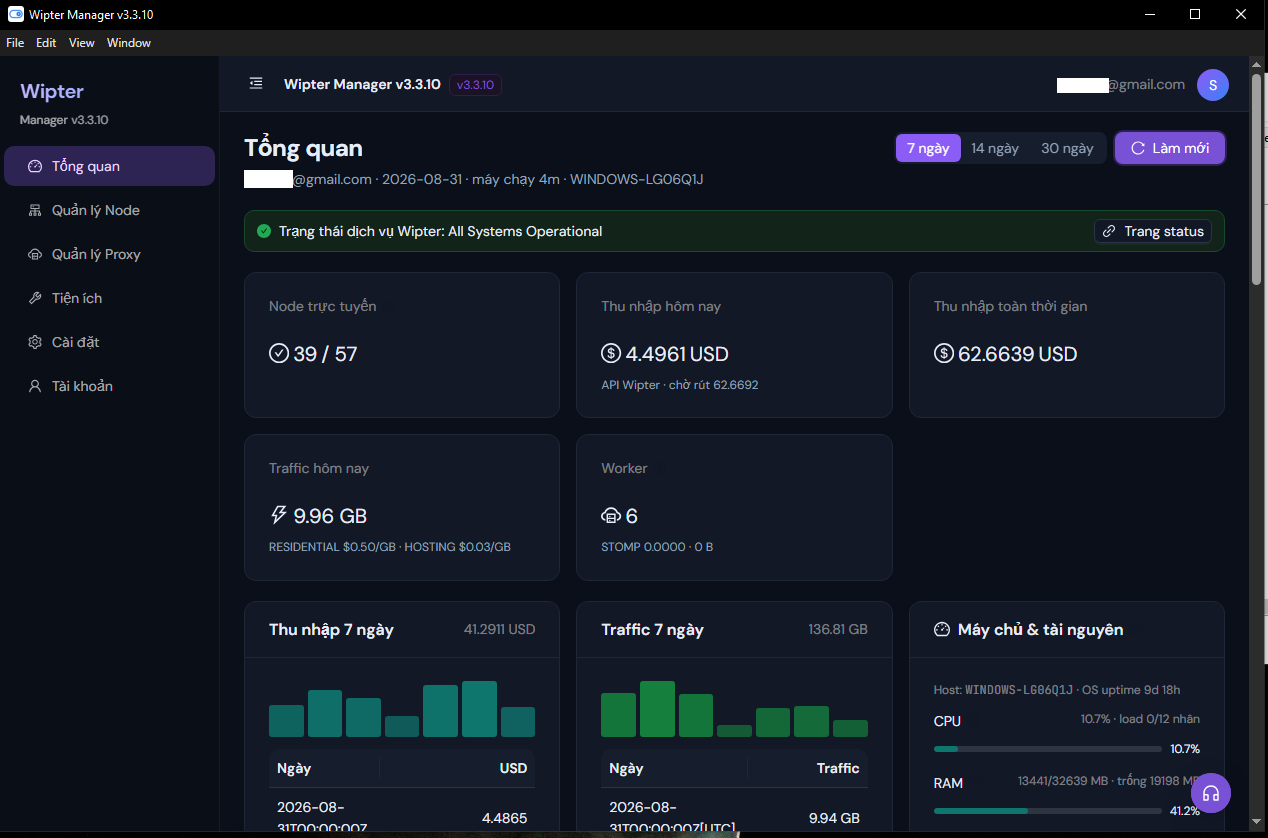Click the CPU usage progress bar
The image size is (1268, 838).
point(1047,748)
